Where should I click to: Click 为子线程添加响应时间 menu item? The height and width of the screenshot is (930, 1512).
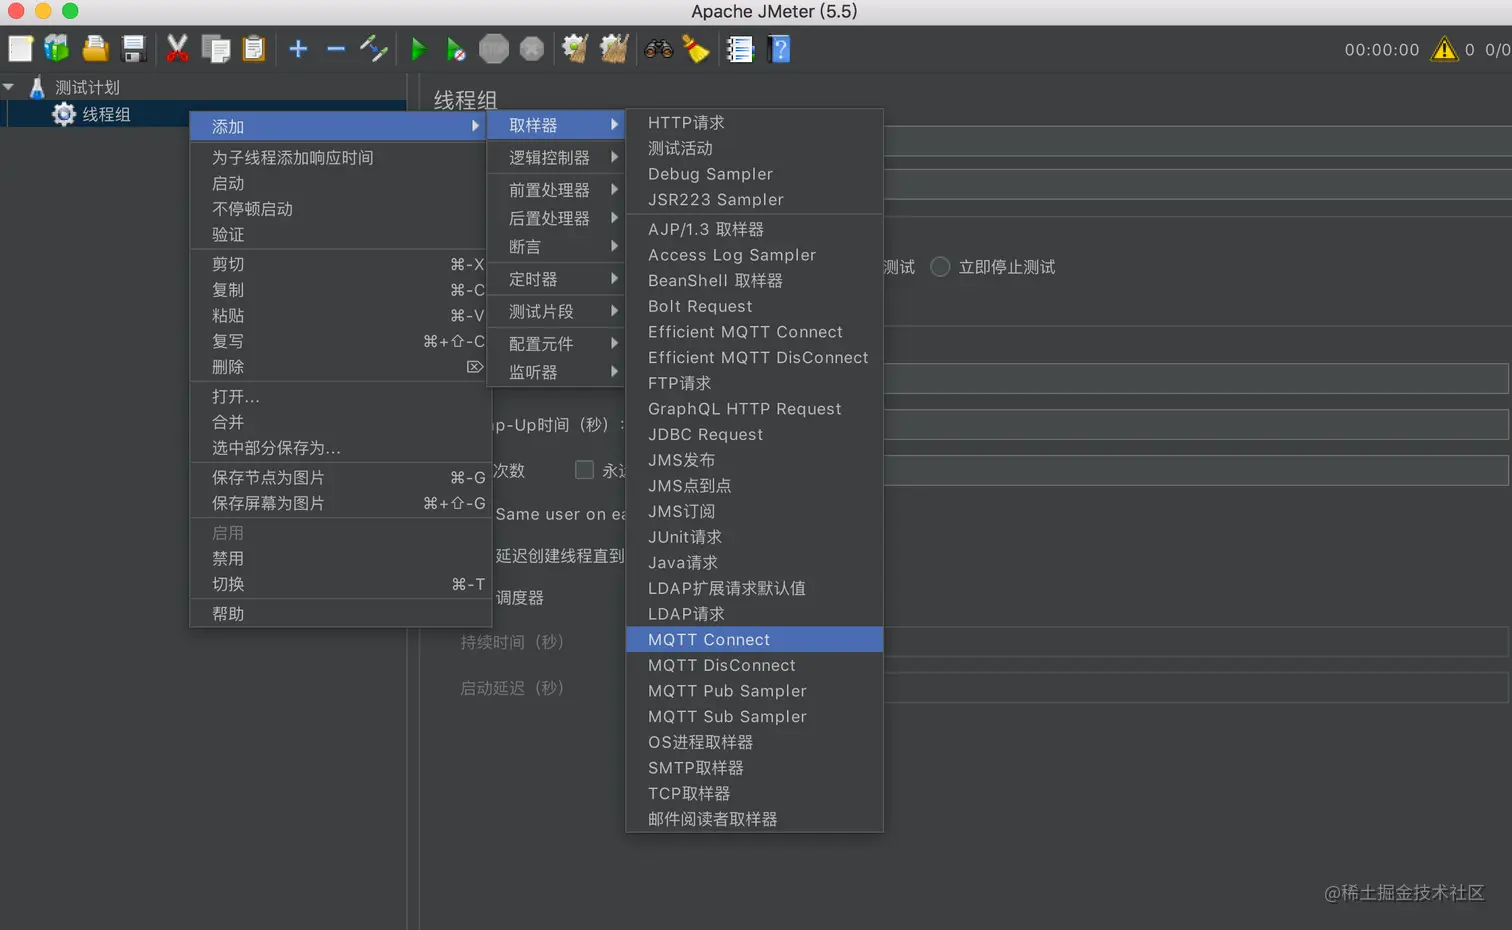[x=338, y=157]
